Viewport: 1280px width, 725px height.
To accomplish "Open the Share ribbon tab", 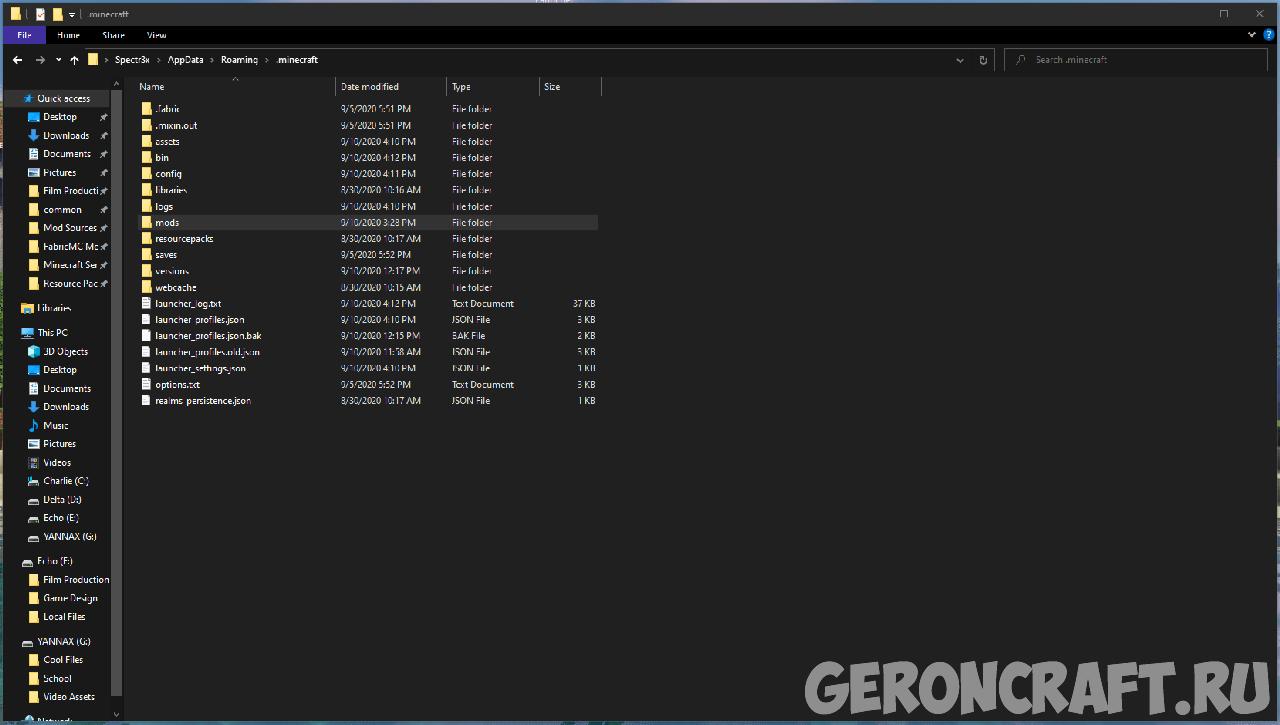I will point(113,35).
